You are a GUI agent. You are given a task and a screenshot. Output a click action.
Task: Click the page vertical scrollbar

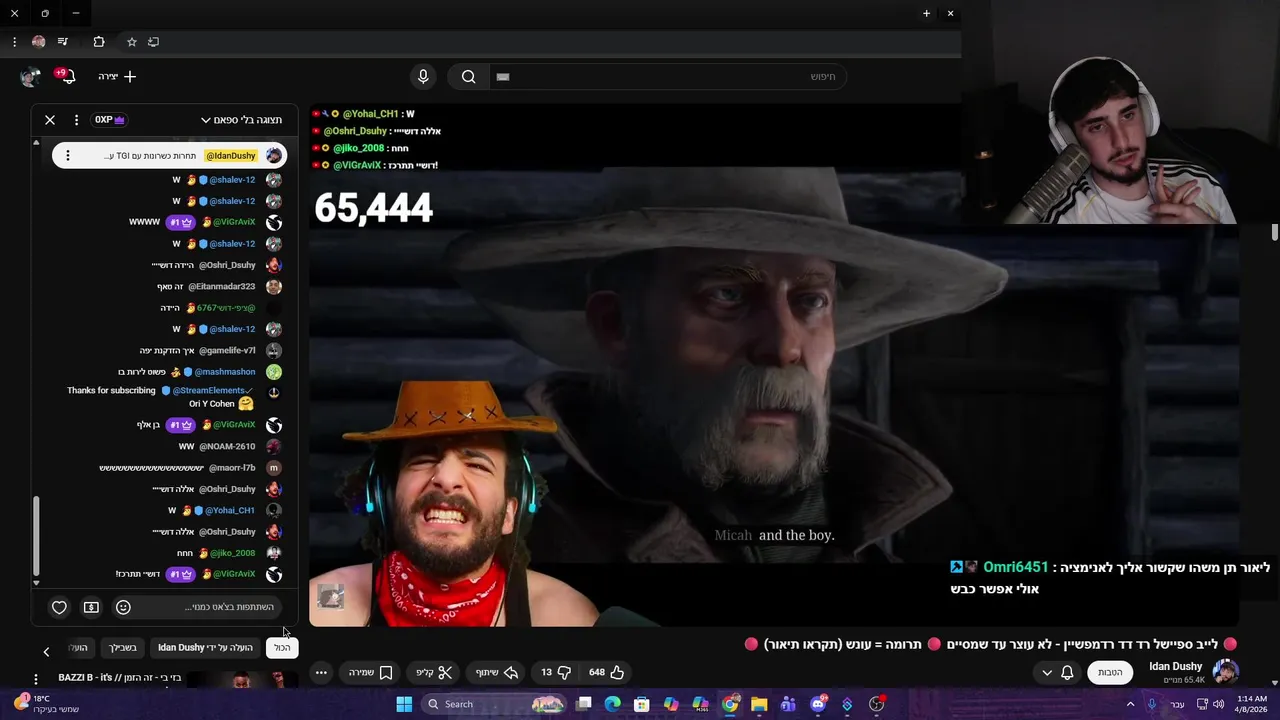(x=1274, y=232)
